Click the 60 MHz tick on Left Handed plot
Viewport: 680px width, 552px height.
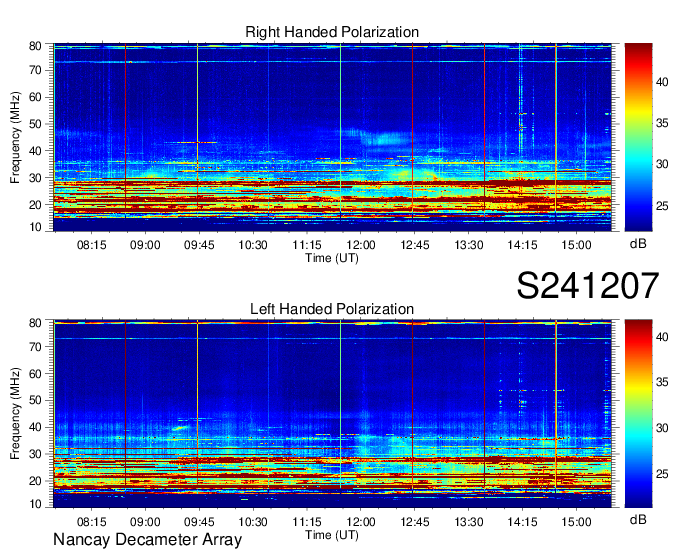pyautogui.click(x=35, y=373)
